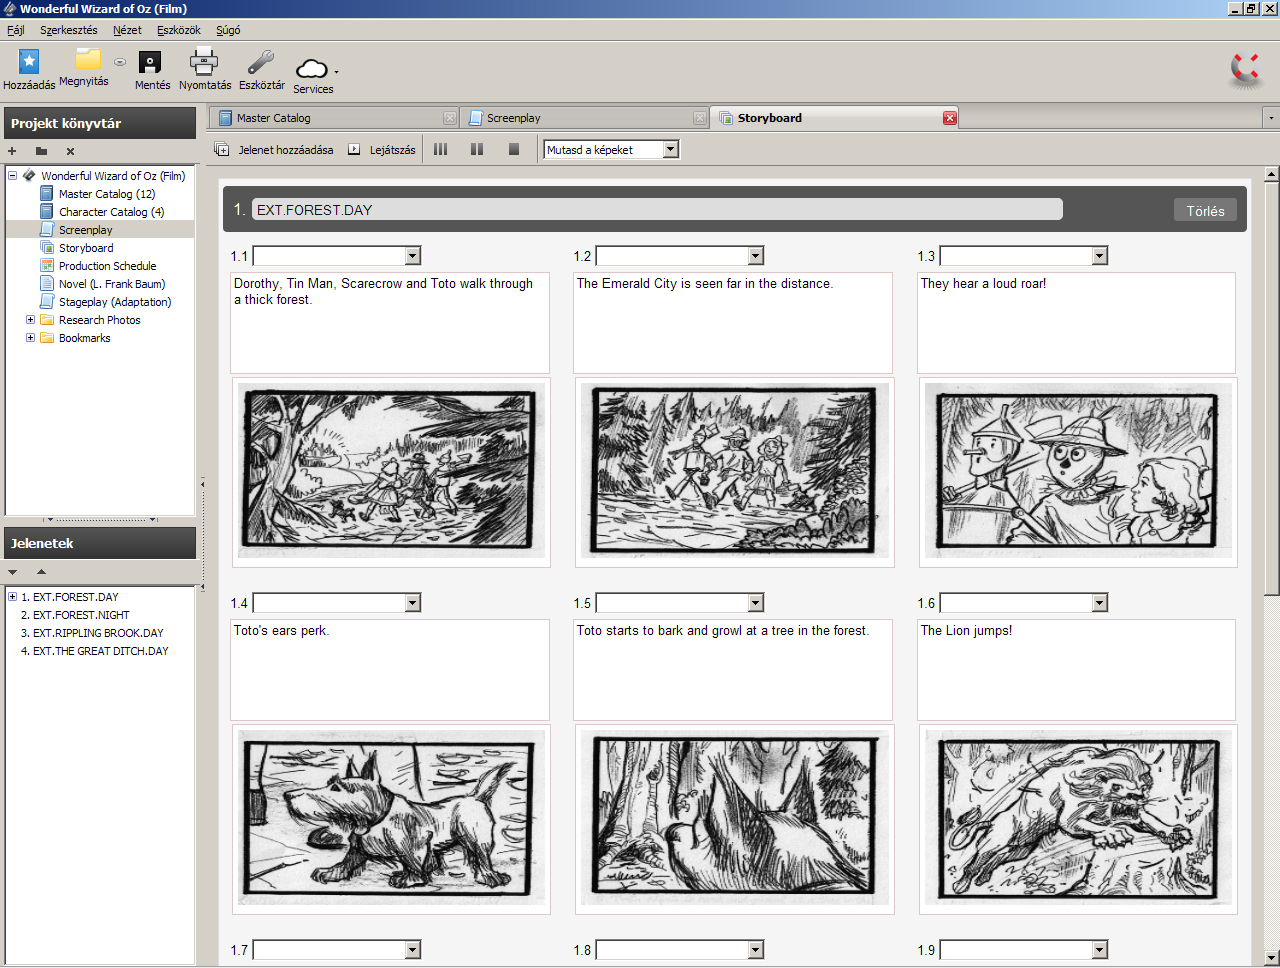The width and height of the screenshot is (1280, 968).
Task: Open the shot 1.2 dropdown
Action: [756, 256]
